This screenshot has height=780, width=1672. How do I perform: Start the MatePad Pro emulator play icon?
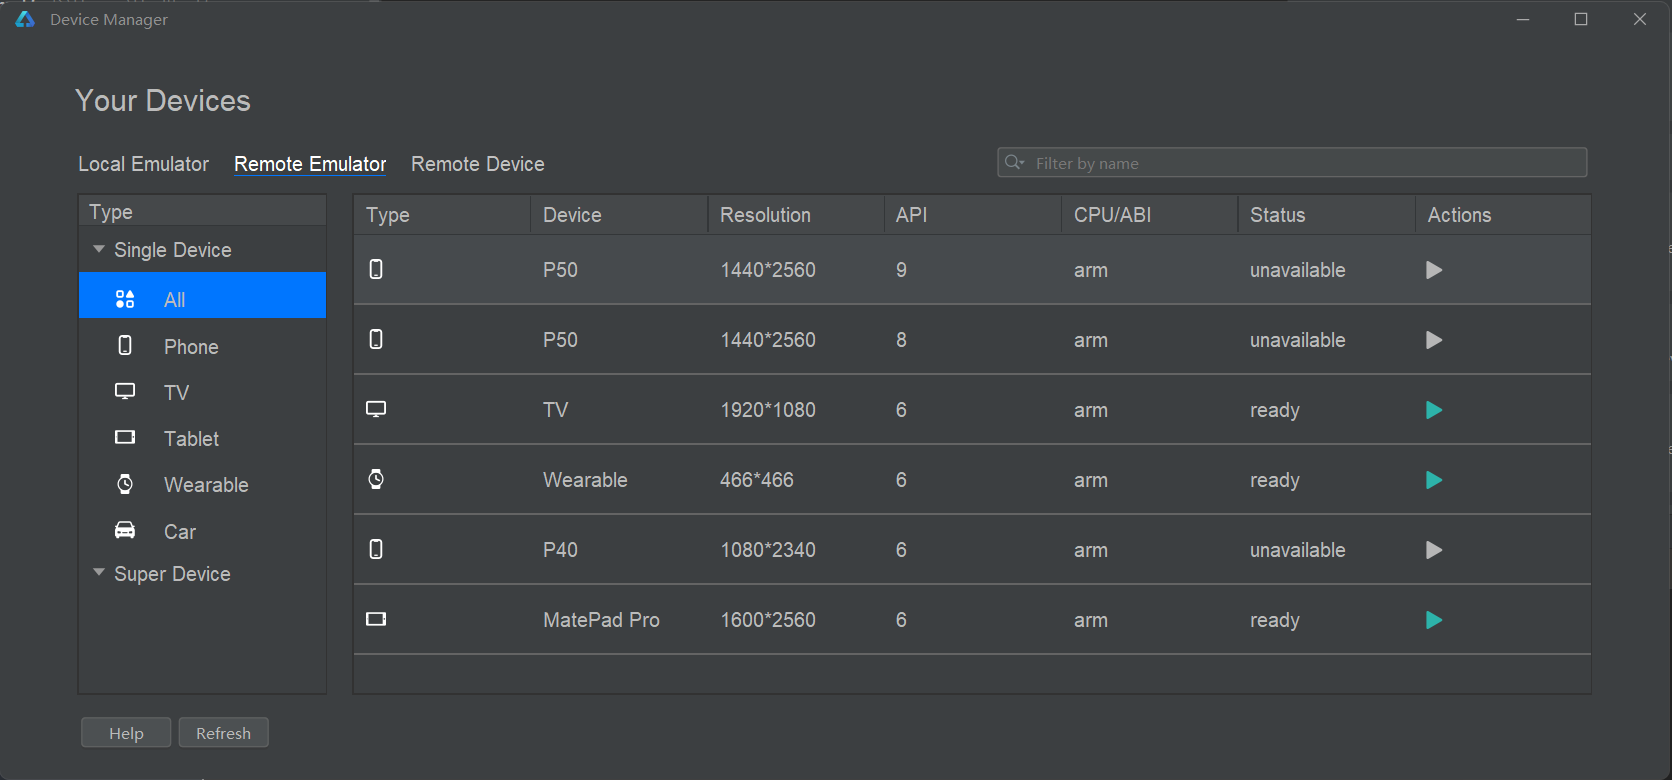pyautogui.click(x=1434, y=620)
